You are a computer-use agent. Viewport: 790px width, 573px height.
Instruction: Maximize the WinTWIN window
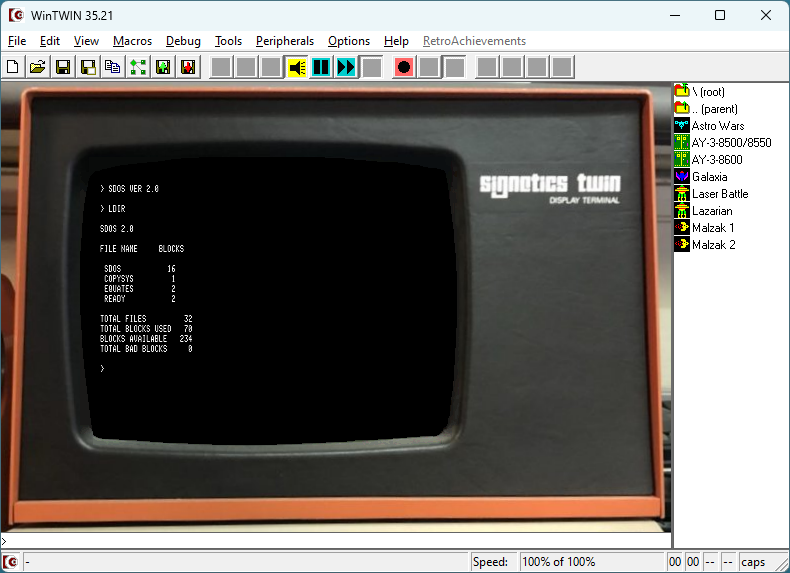click(x=720, y=15)
